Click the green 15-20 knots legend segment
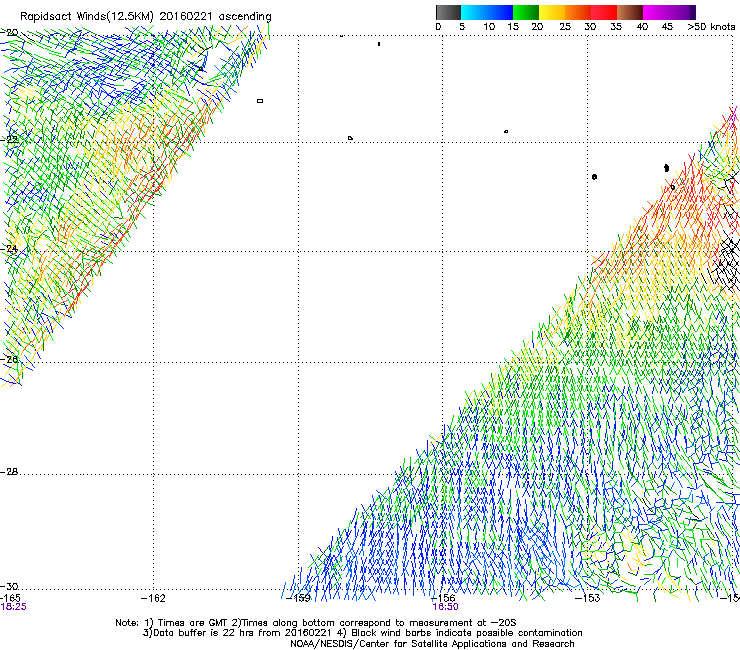 click(x=526, y=12)
